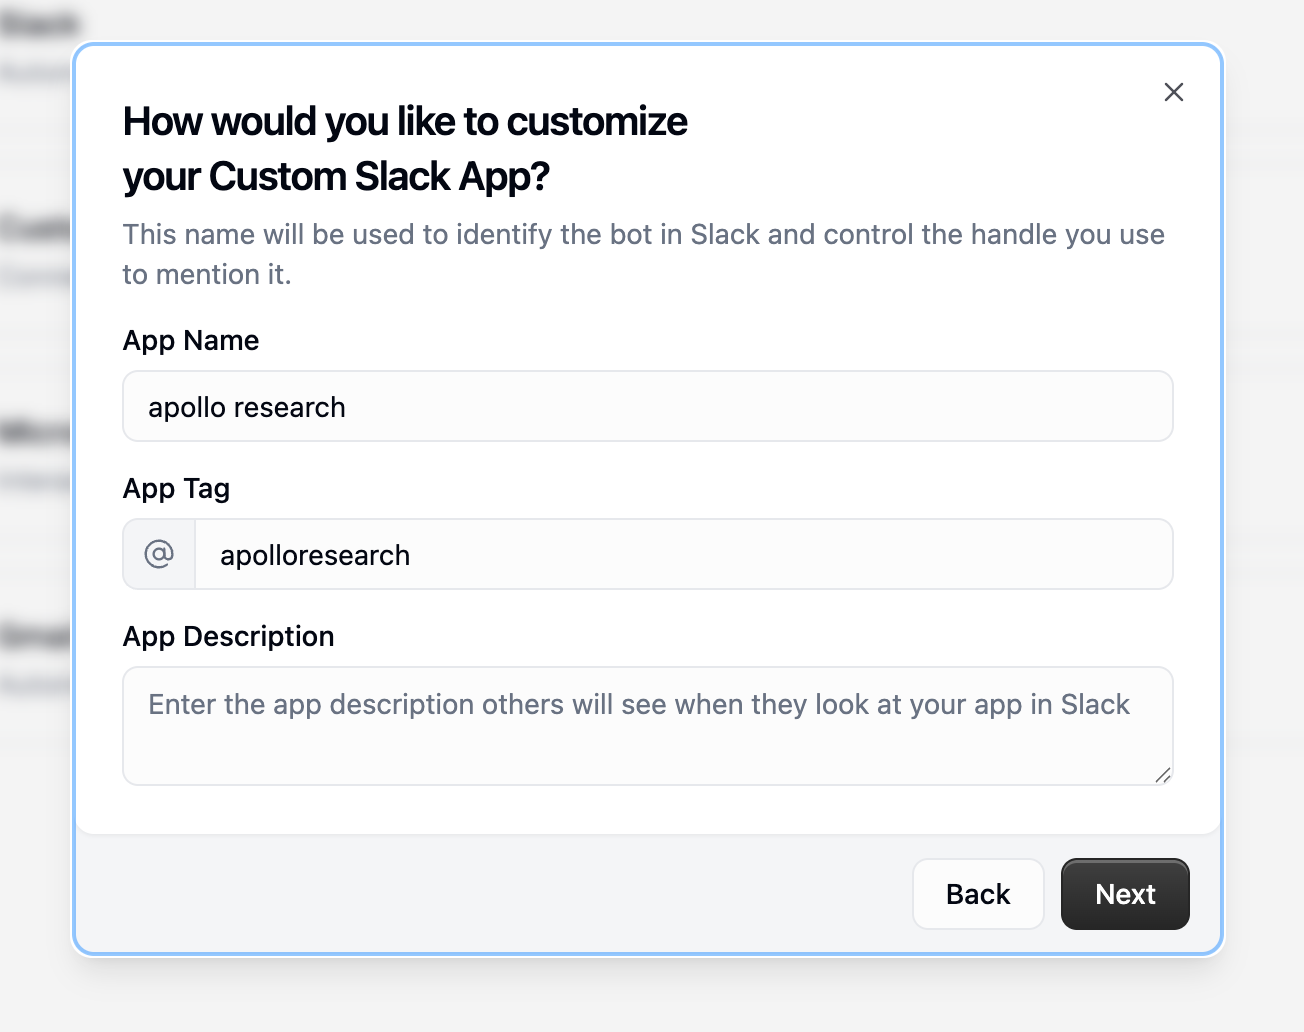Click the @ handle icon in App Tag field
Viewport: 1304px width, 1032px height.
click(157, 554)
